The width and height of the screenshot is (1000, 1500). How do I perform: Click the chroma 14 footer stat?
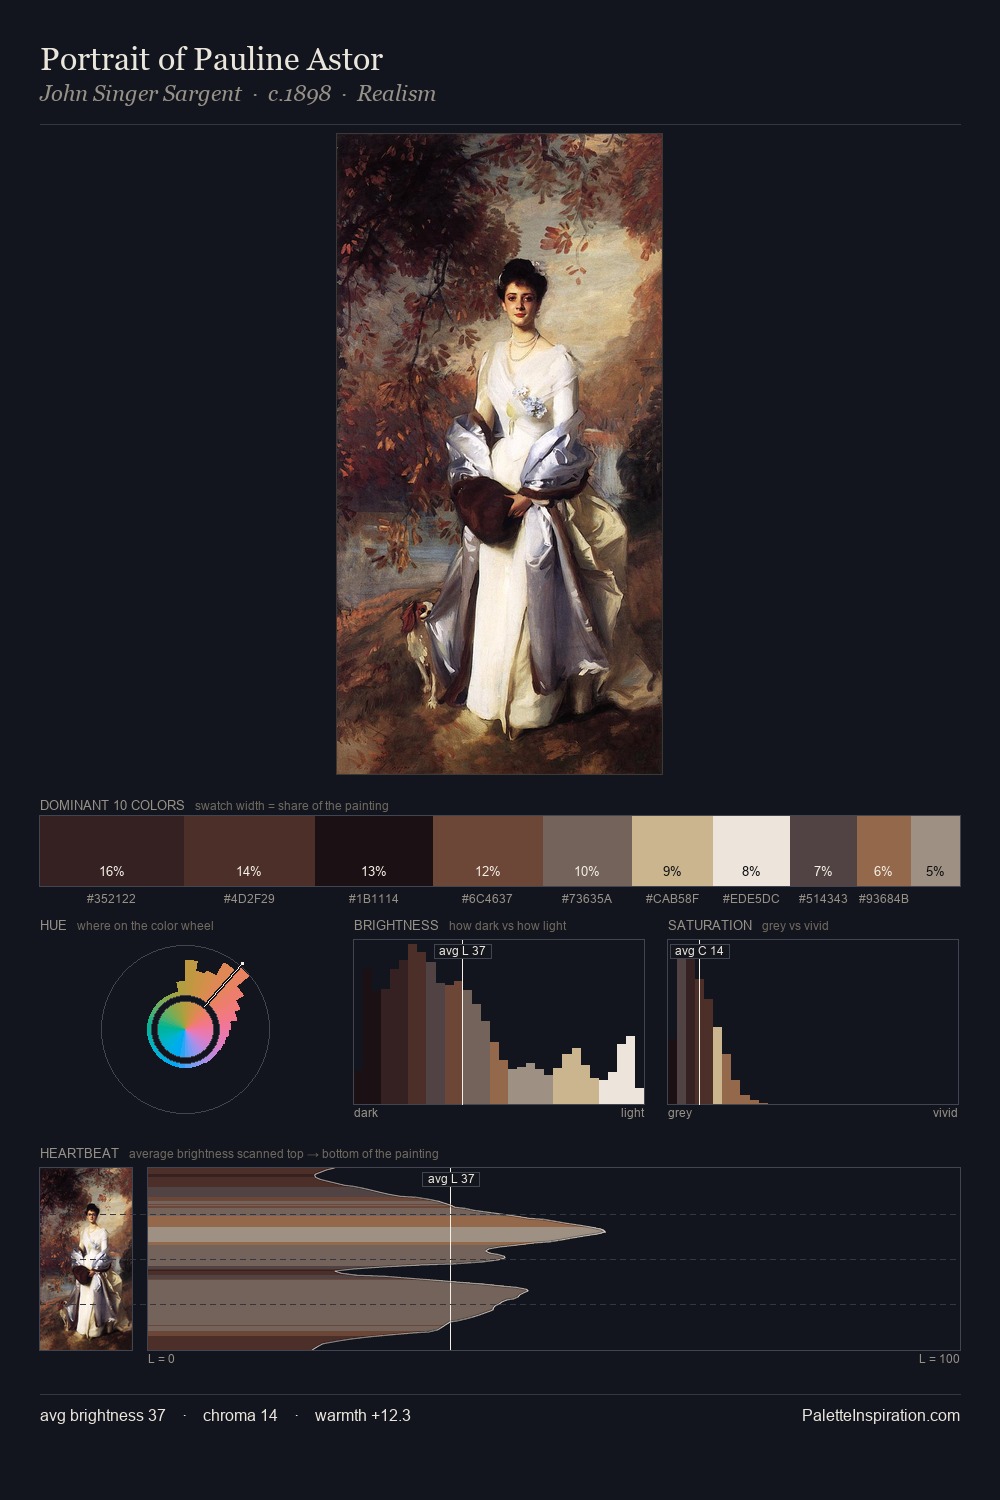click(240, 1415)
